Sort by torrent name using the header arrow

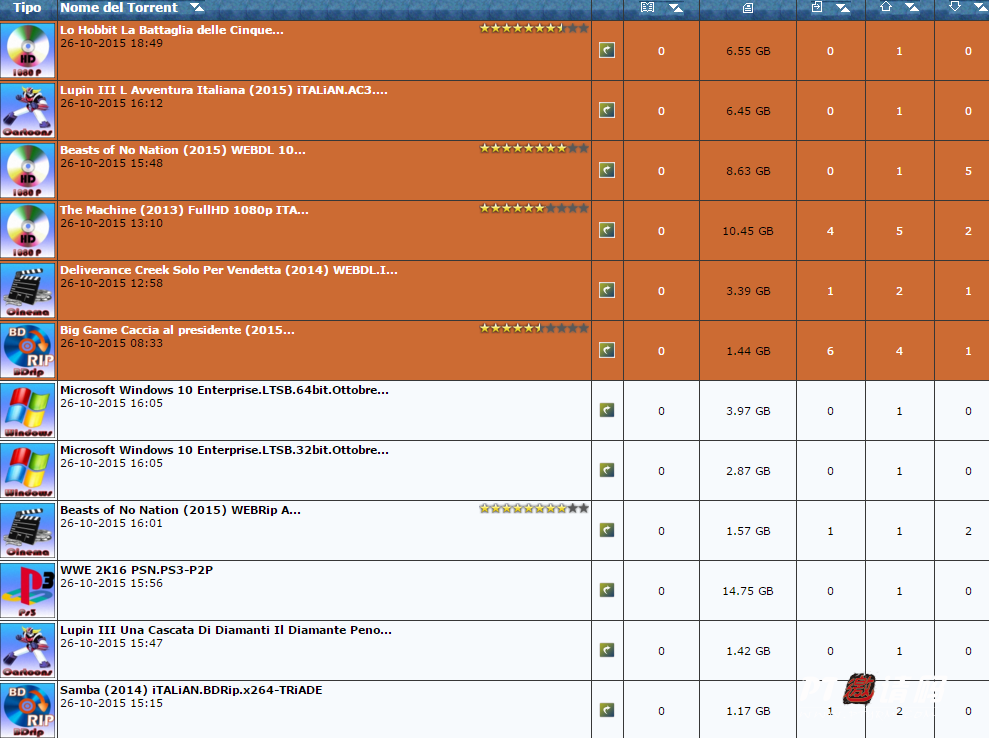tap(197, 8)
